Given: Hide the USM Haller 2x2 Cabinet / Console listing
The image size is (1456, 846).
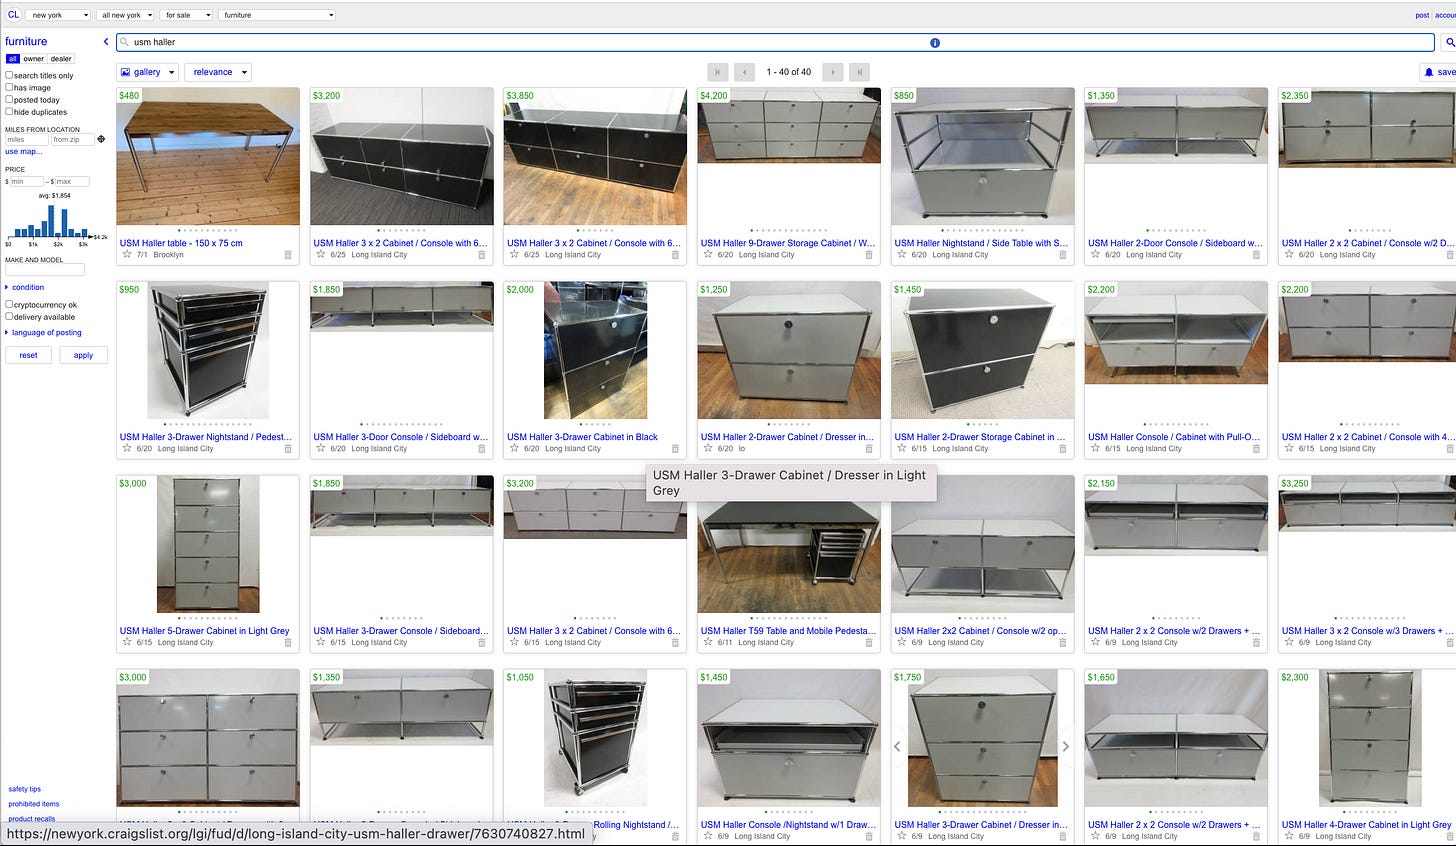Looking at the screenshot, I should click(x=1063, y=643).
